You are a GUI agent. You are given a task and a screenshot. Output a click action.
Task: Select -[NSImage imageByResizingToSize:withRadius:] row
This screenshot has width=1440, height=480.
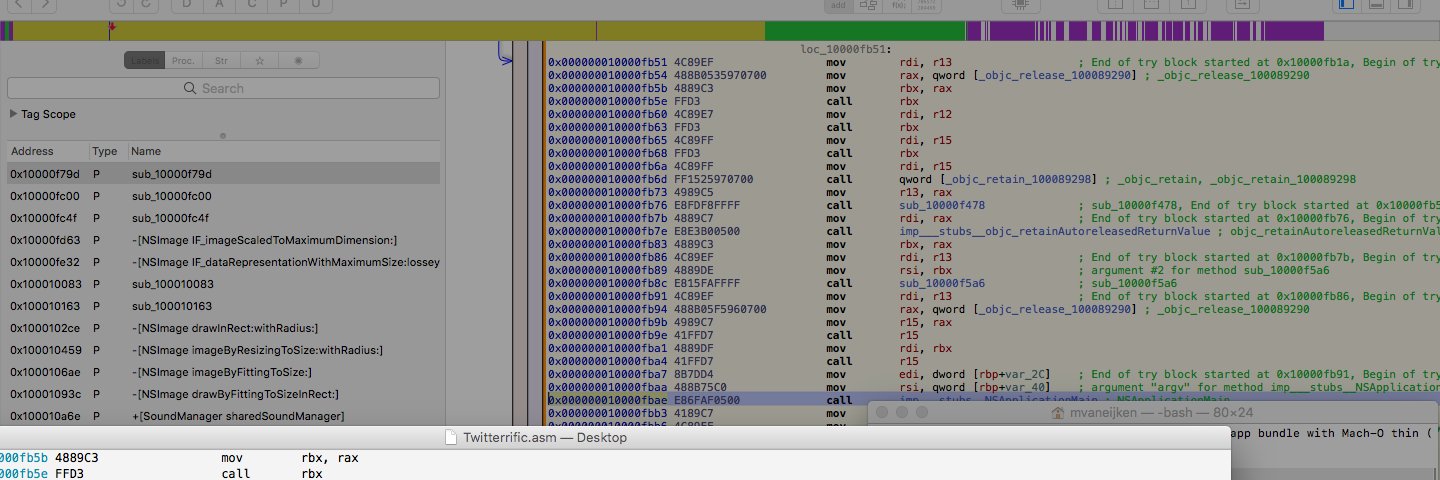(x=223, y=350)
